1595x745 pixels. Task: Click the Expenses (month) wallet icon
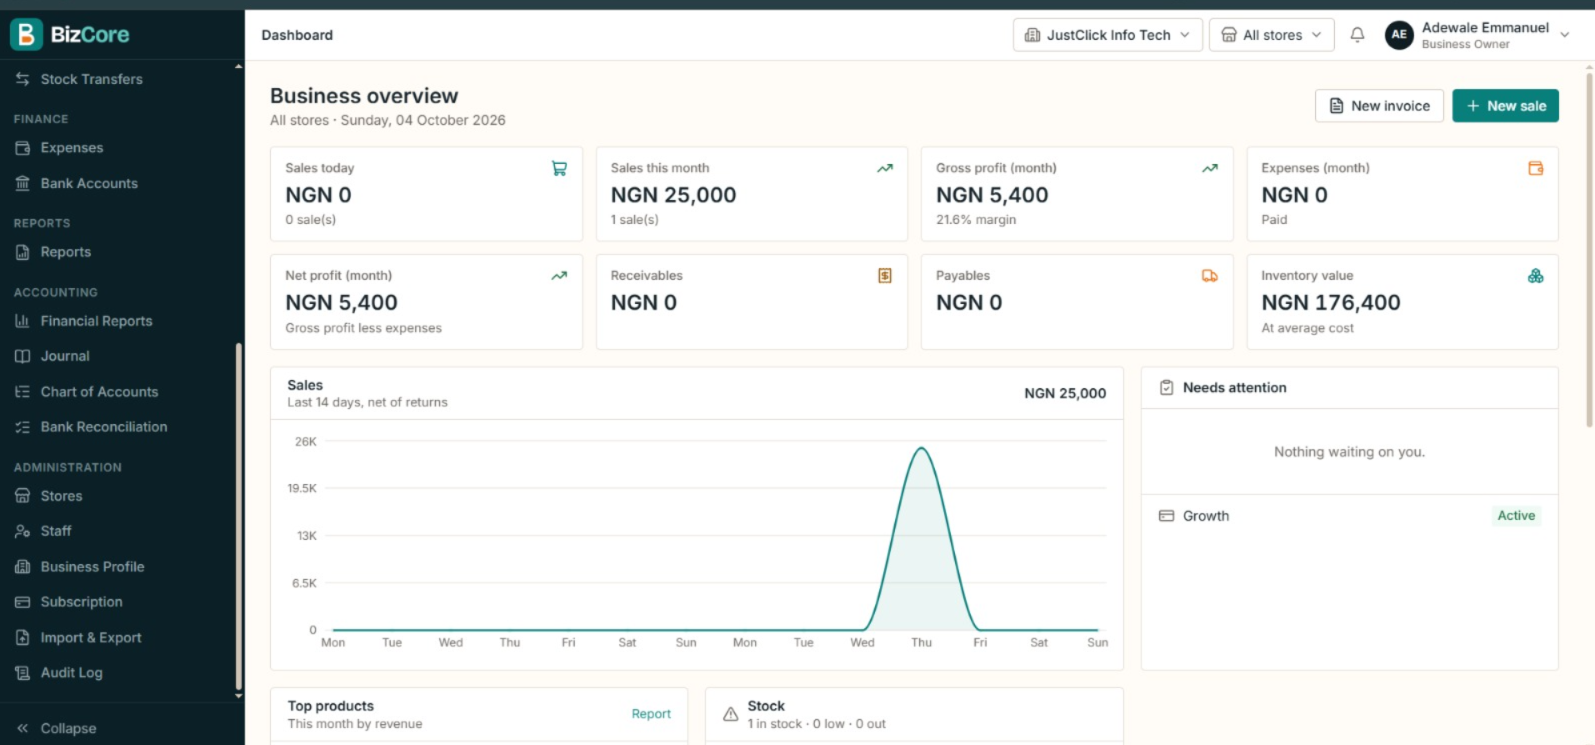pos(1536,168)
